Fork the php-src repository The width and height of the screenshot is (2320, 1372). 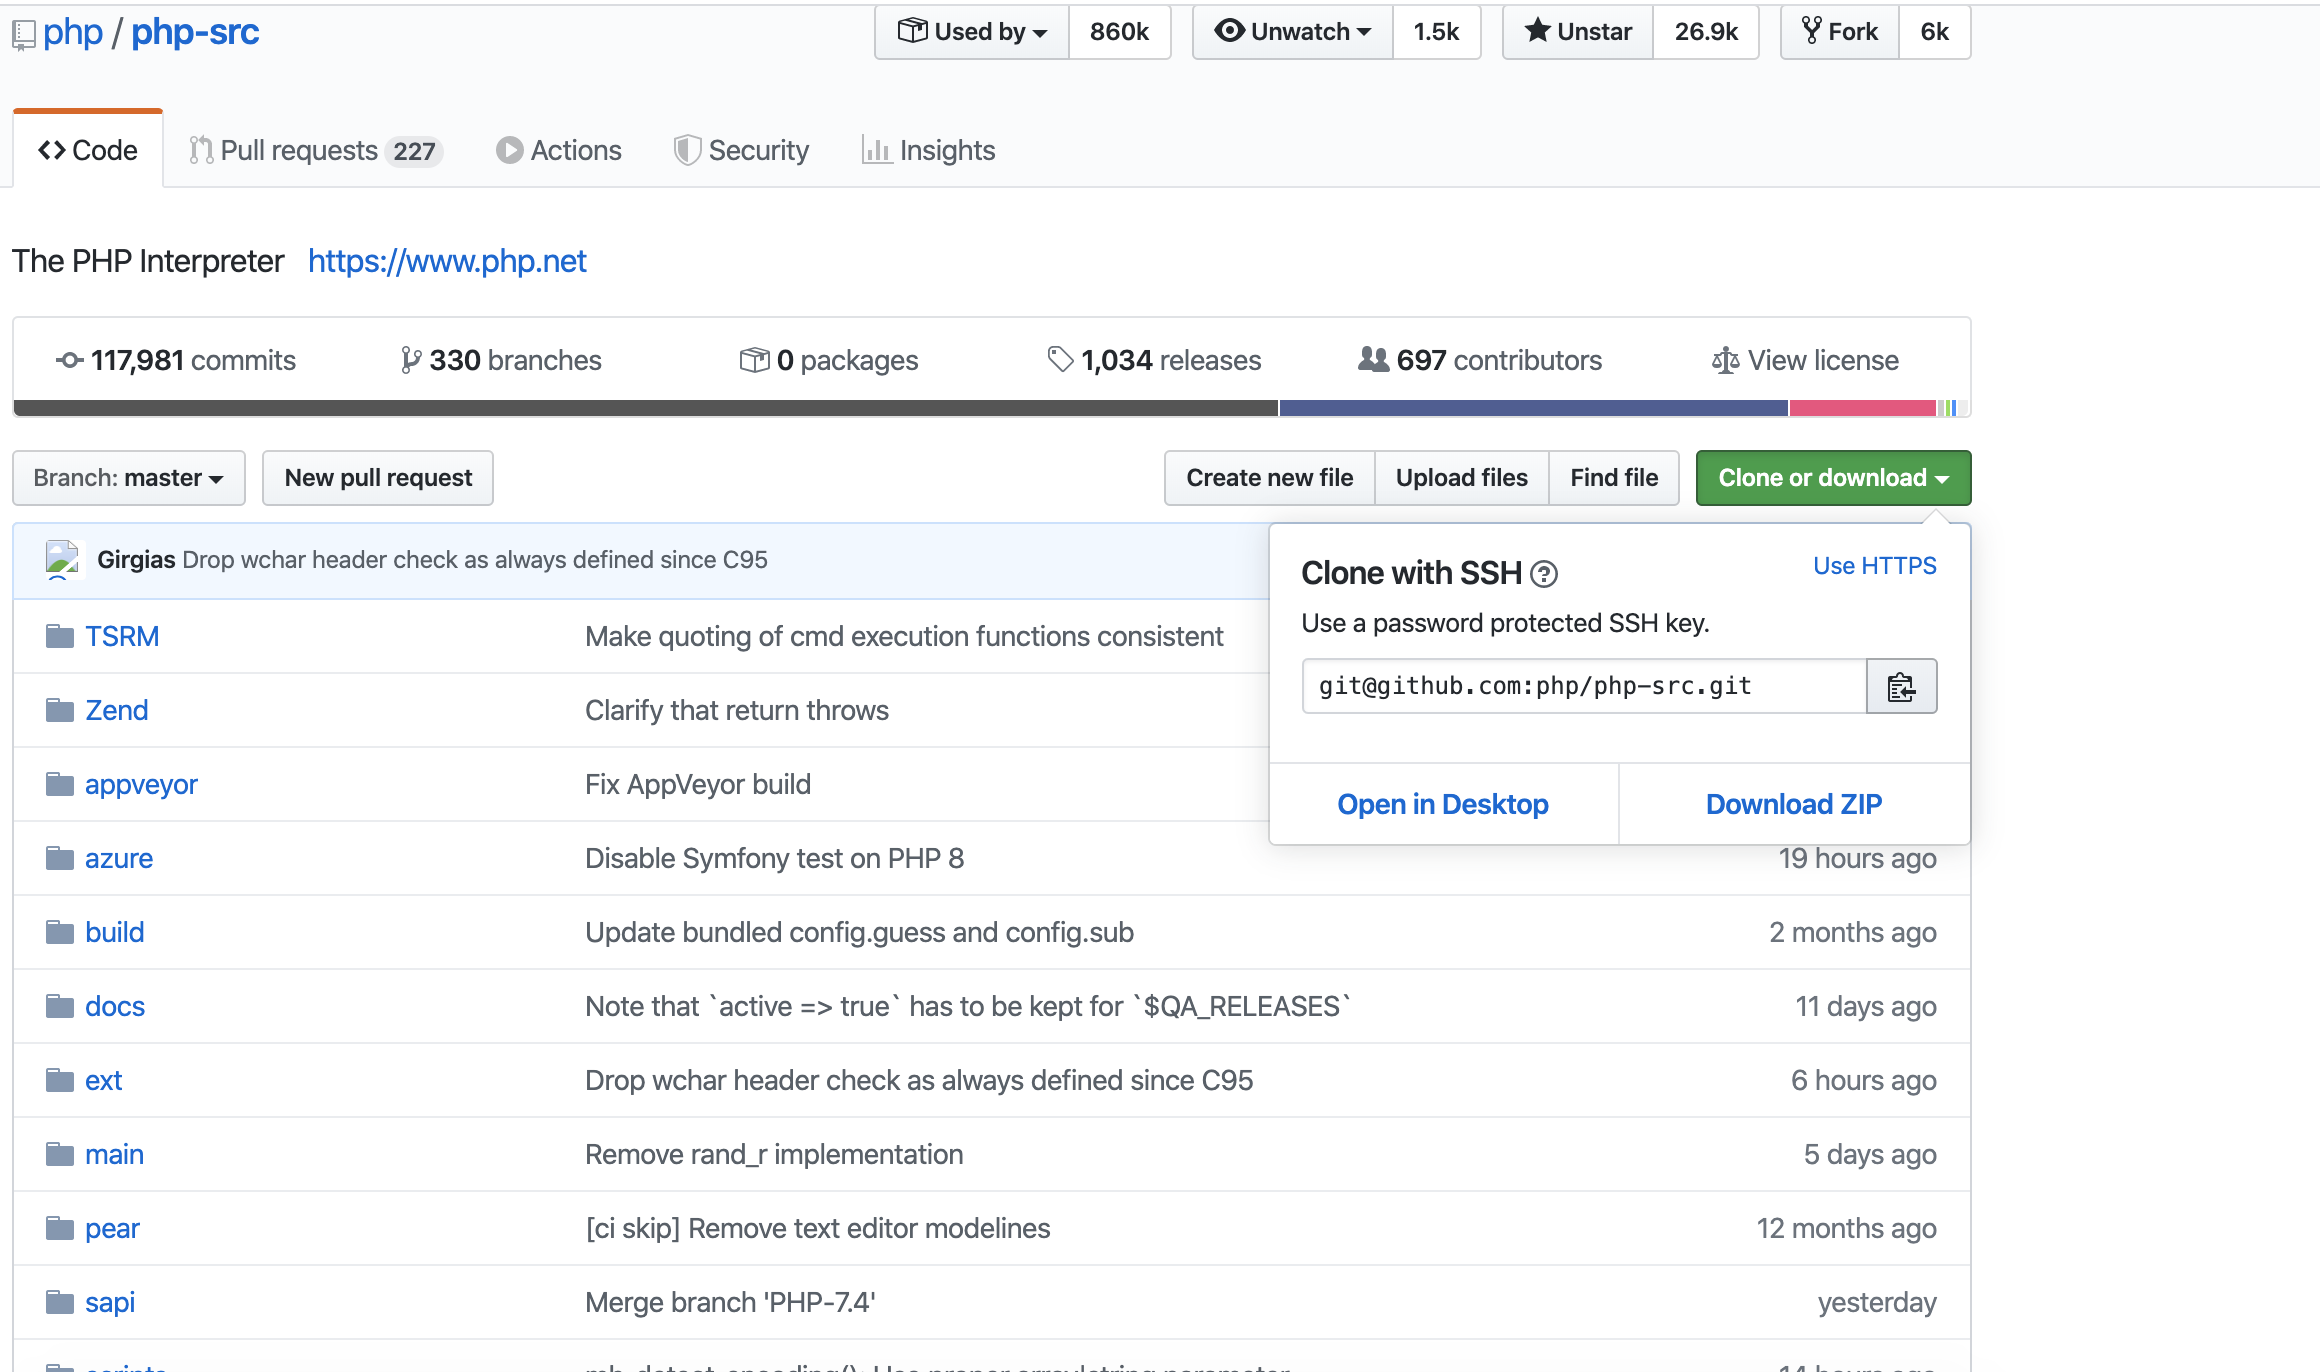click(x=1840, y=32)
